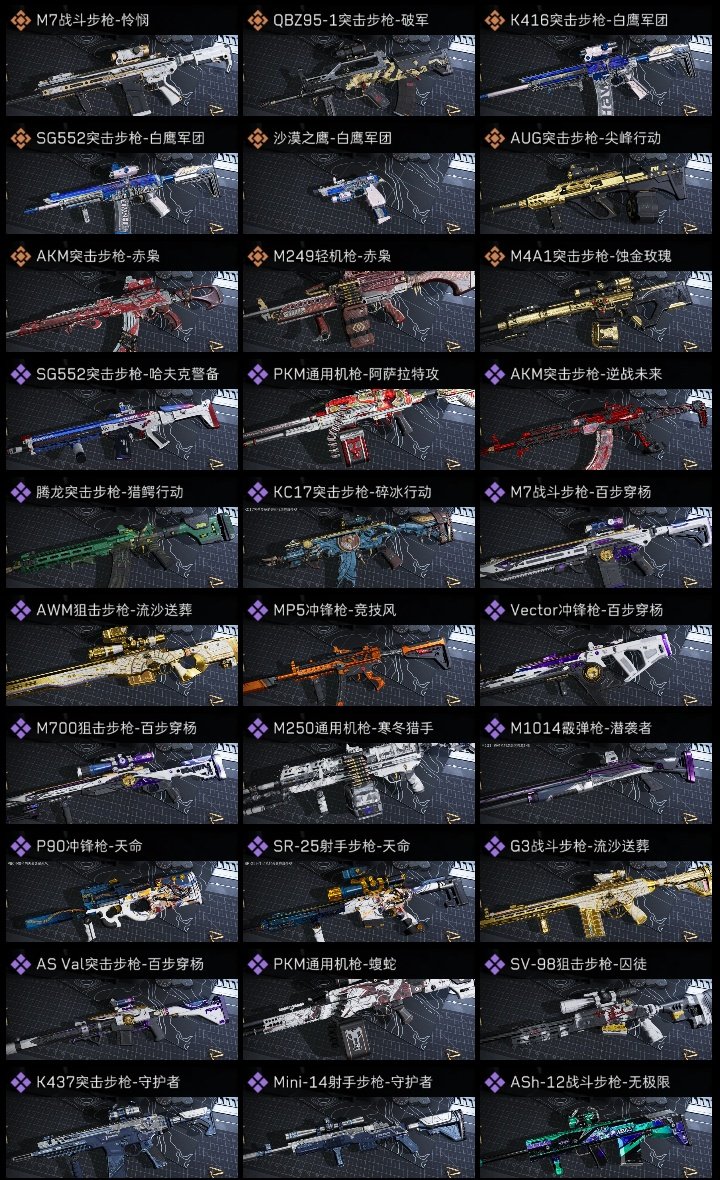This screenshot has height=1180, width=720.
Task: Click the PKM通用机枪-阿萨拉特攻 title text
Action: click(x=356, y=374)
